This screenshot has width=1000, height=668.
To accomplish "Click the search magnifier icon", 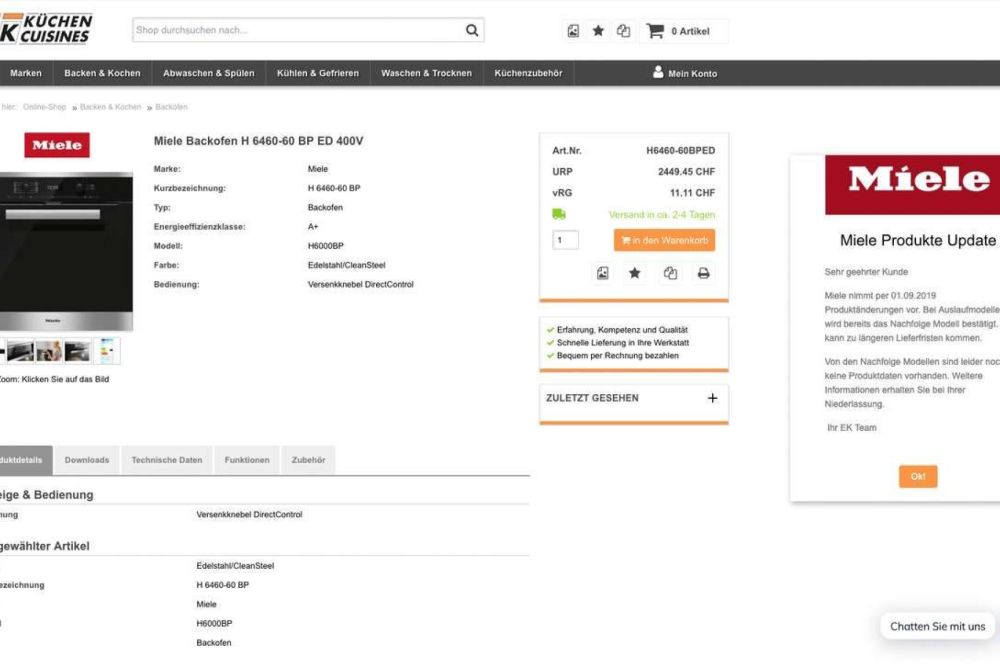I will pos(472,30).
